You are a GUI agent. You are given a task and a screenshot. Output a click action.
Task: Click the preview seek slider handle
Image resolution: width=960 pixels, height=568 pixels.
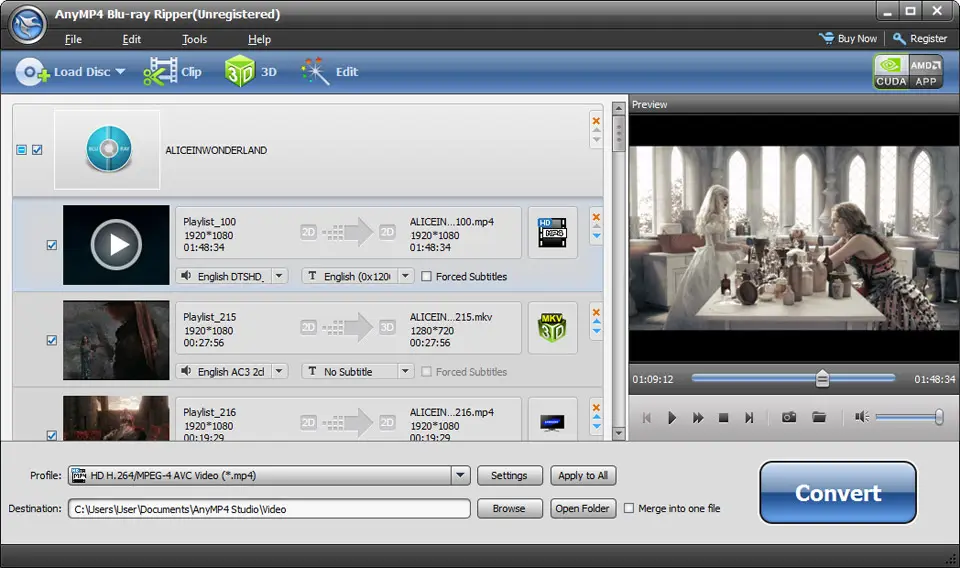pos(822,379)
